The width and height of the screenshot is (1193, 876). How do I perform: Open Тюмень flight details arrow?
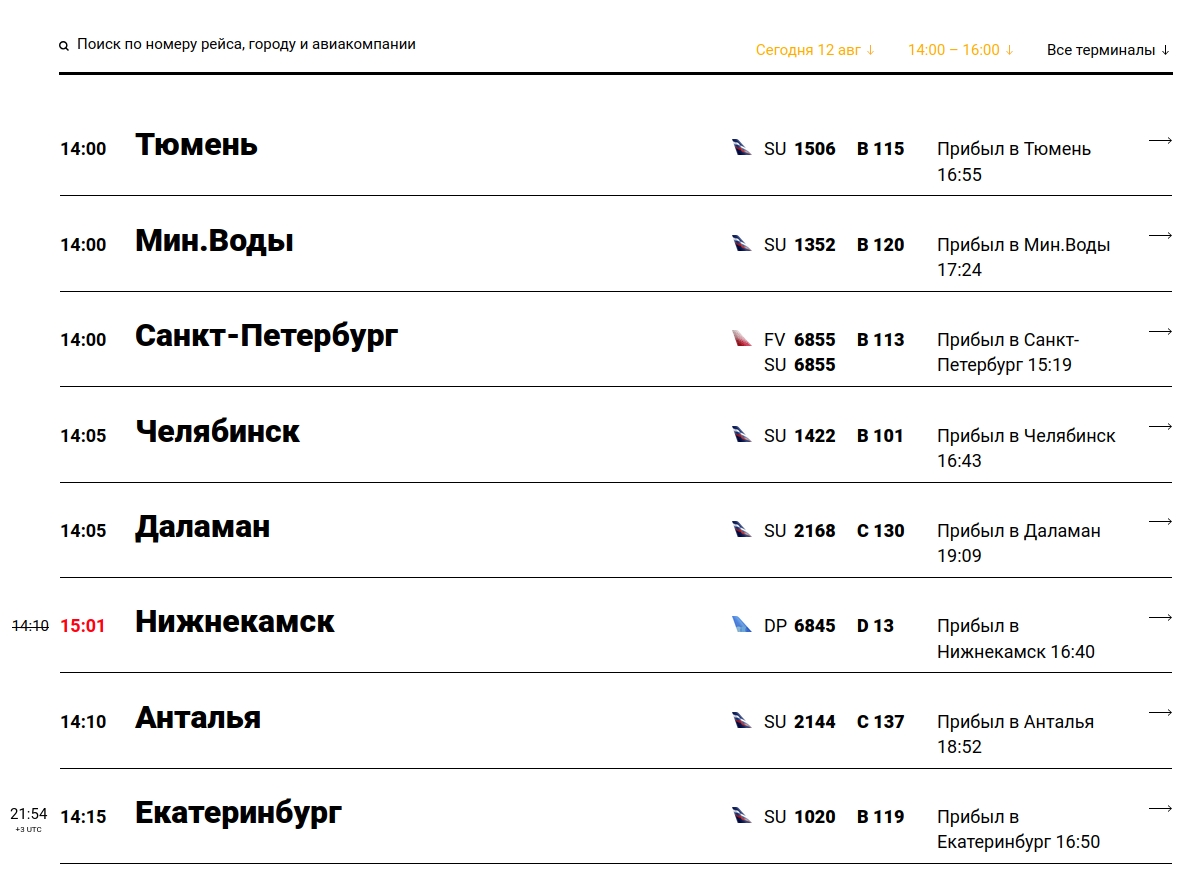1160,140
